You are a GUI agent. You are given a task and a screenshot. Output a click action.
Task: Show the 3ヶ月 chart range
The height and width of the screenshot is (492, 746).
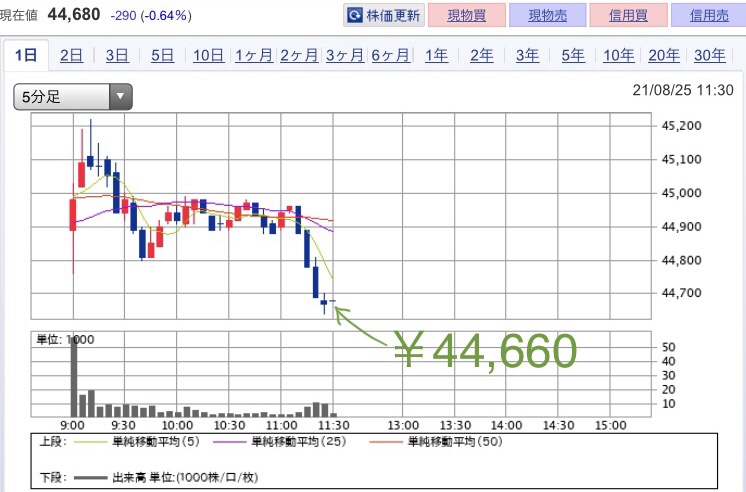click(x=345, y=56)
